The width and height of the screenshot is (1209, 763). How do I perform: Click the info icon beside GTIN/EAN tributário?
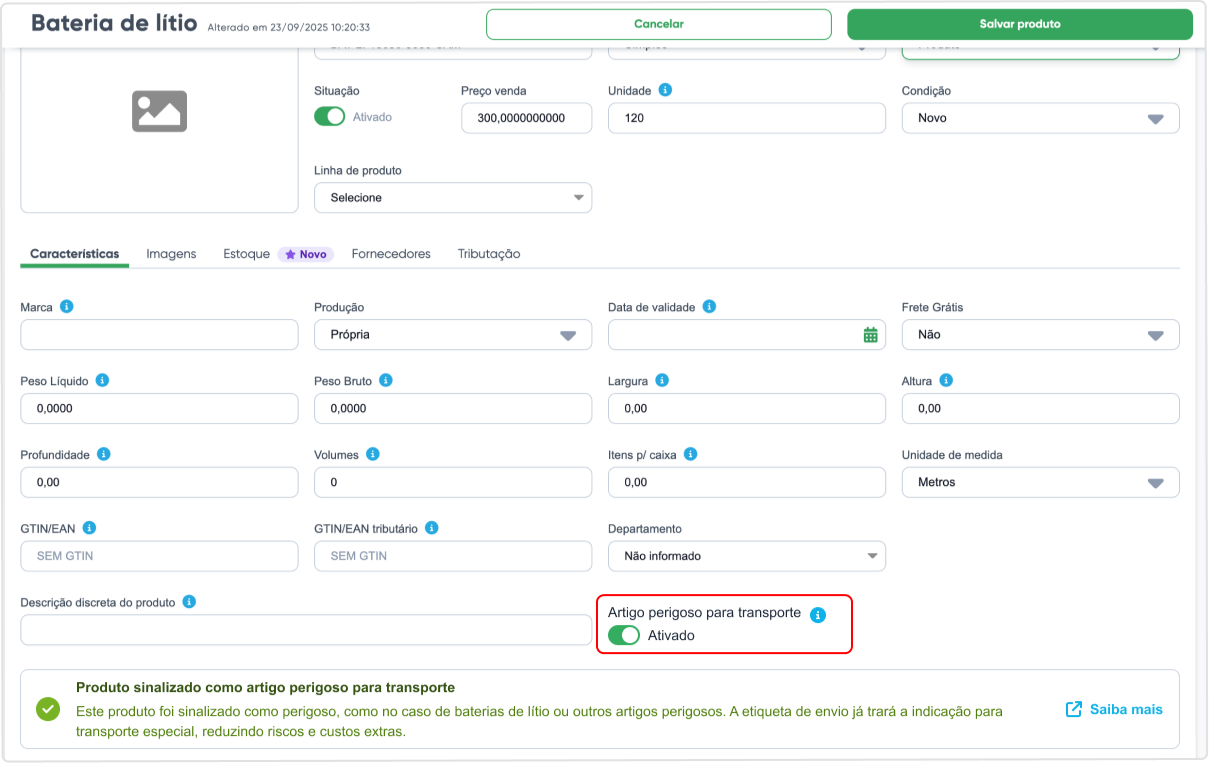(432, 528)
